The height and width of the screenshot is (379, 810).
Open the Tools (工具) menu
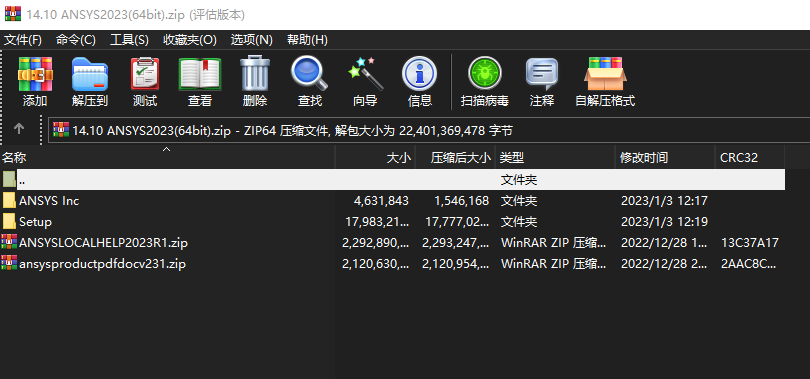(129, 40)
